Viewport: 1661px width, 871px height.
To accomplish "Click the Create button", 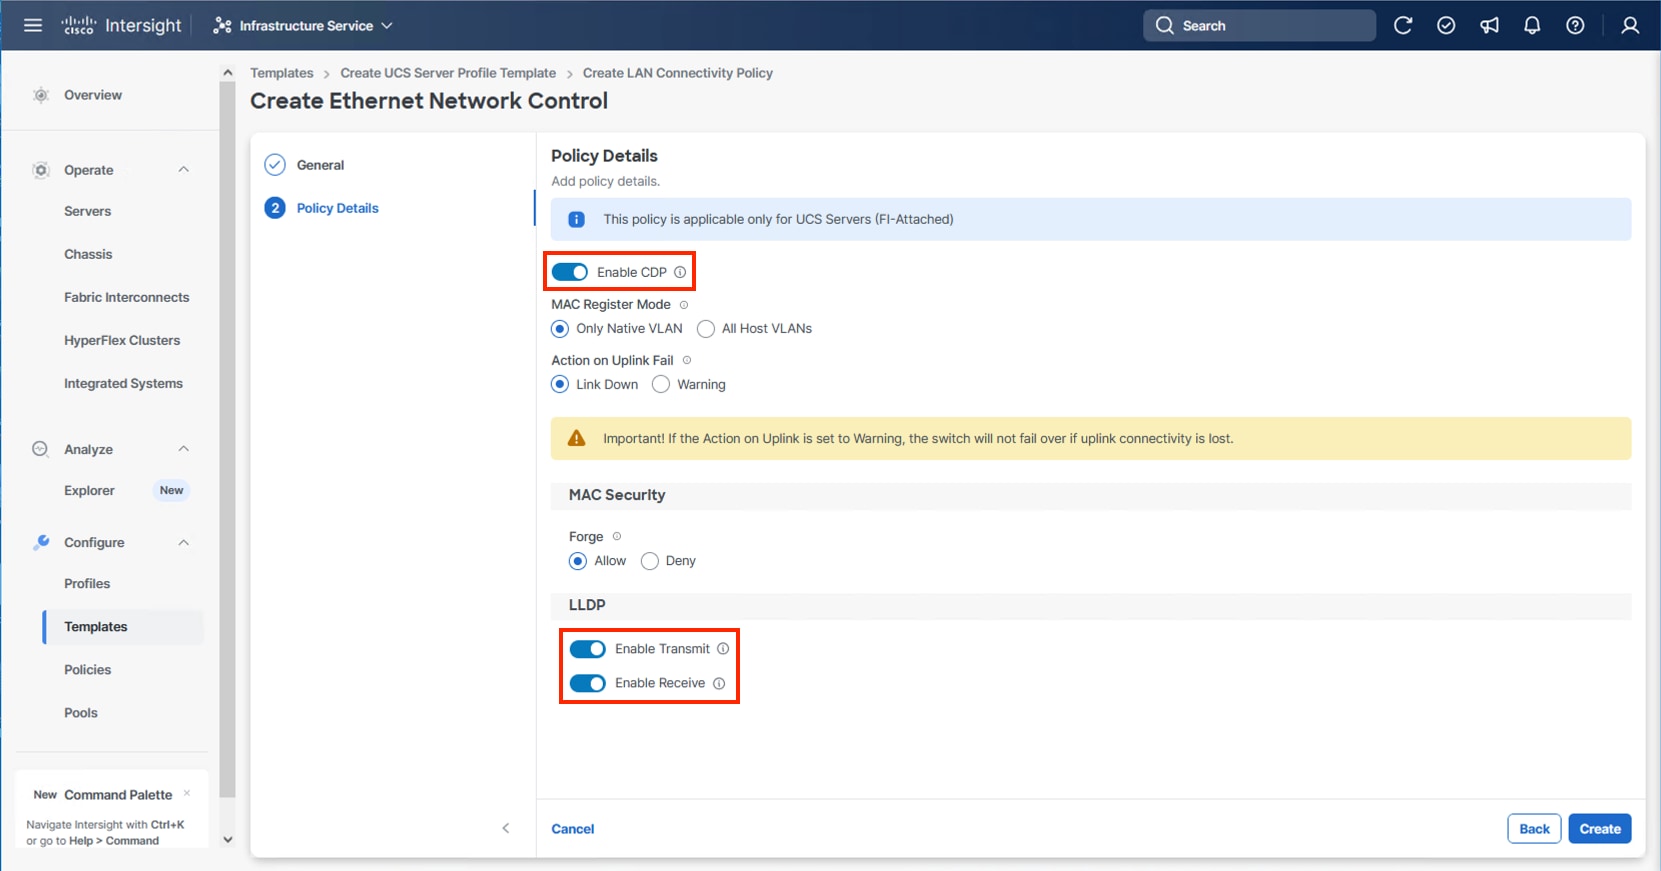I will [1600, 829].
